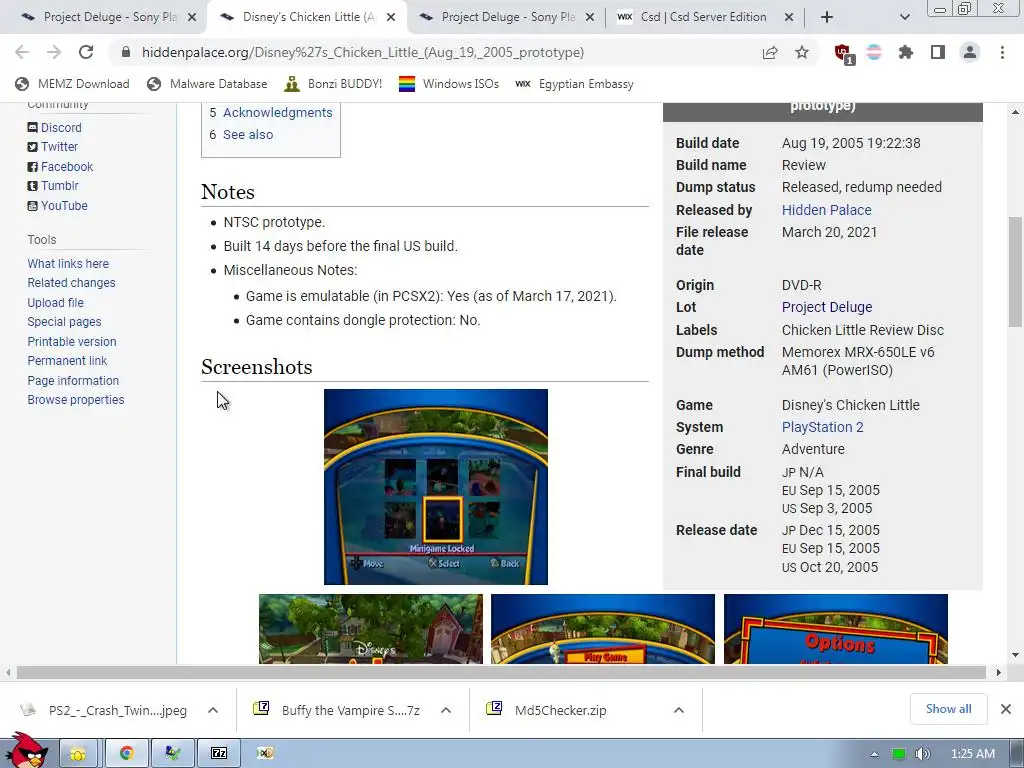
Task: Open Chrome three-dot menu
Action: (x=1002, y=52)
